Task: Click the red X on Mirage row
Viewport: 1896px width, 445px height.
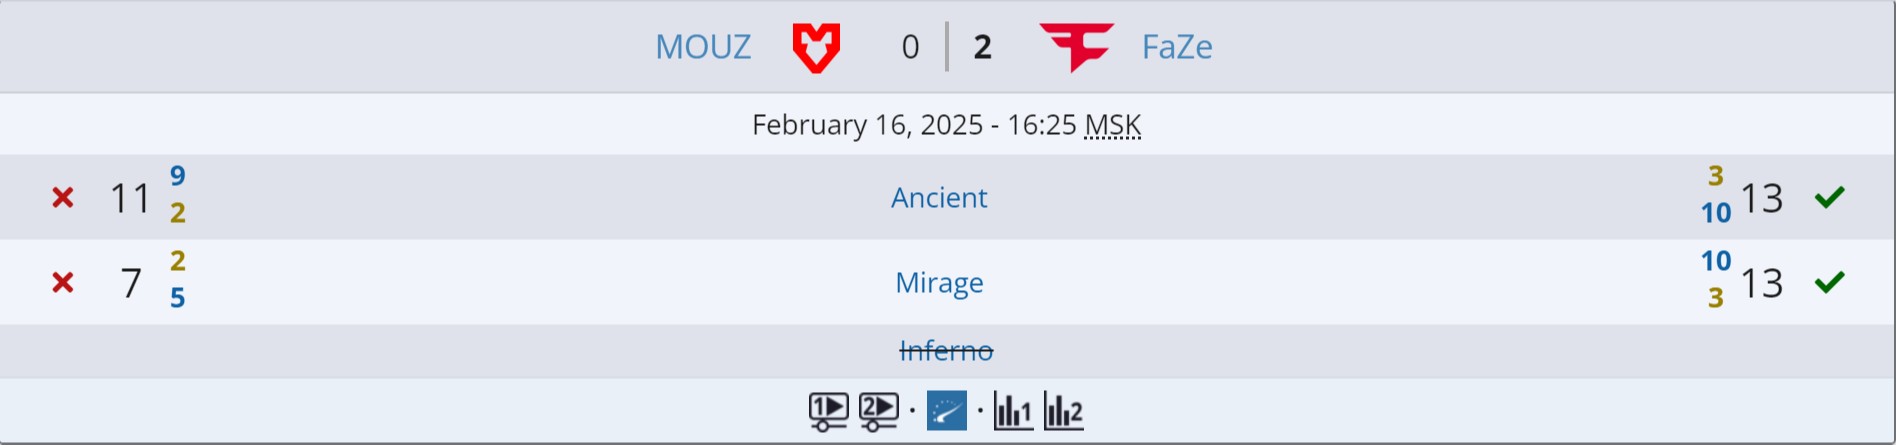Action: click(63, 283)
